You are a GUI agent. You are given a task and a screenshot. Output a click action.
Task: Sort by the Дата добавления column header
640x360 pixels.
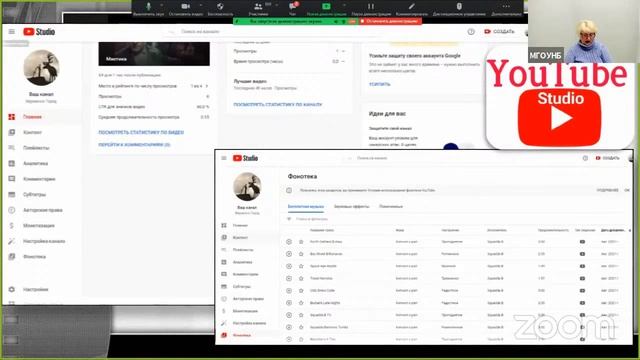point(613,230)
